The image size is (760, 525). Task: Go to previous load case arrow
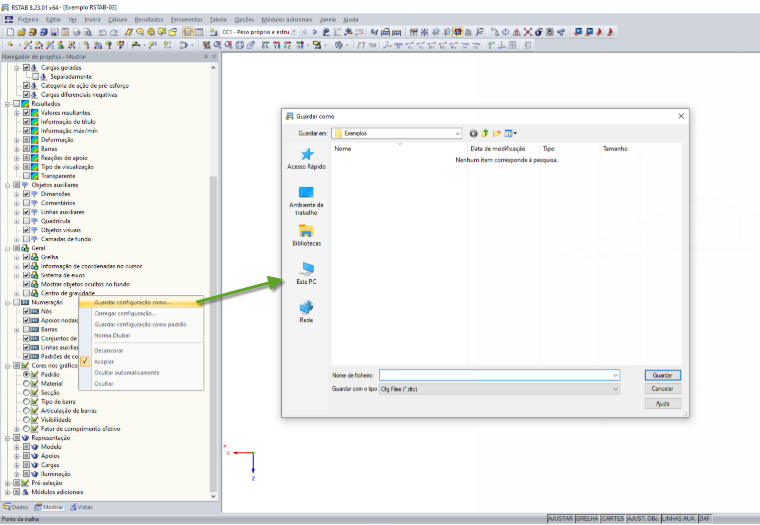(305, 32)
